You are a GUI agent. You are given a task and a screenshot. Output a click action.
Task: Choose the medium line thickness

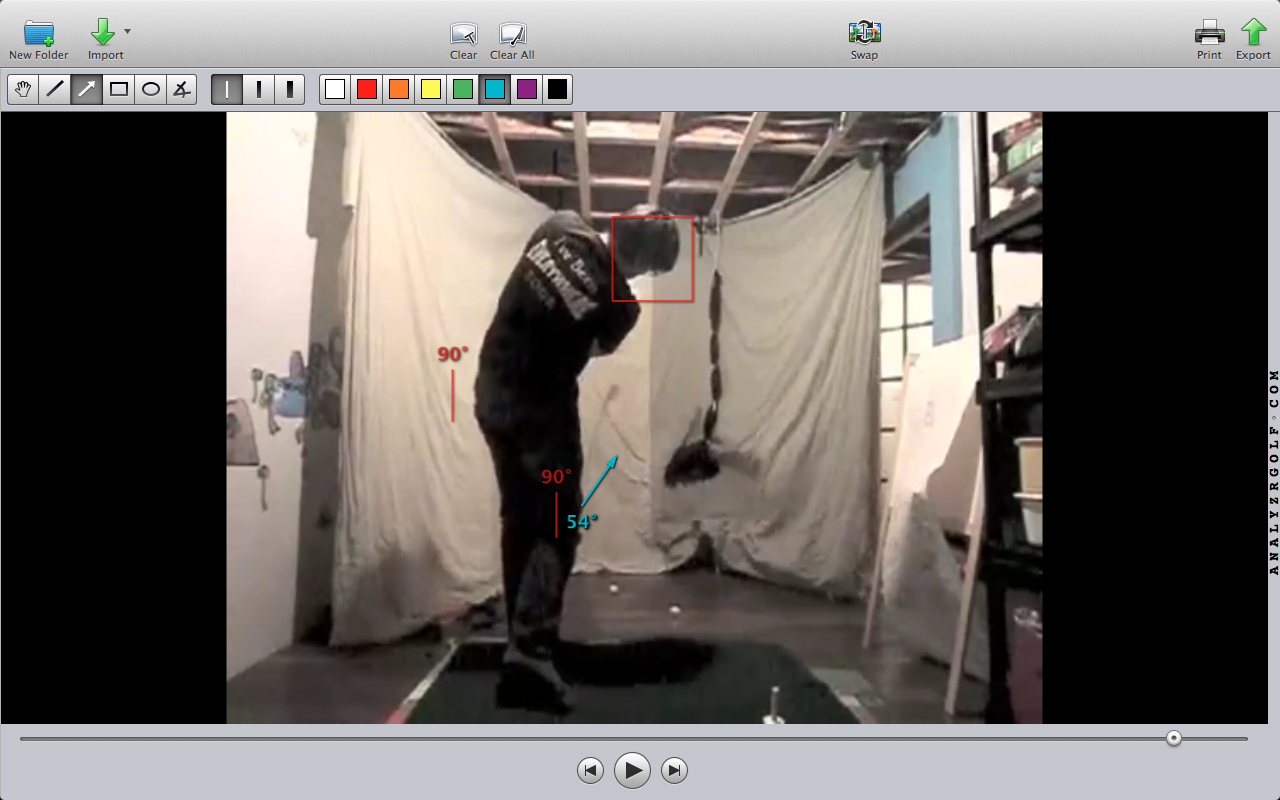pos(259,89)
